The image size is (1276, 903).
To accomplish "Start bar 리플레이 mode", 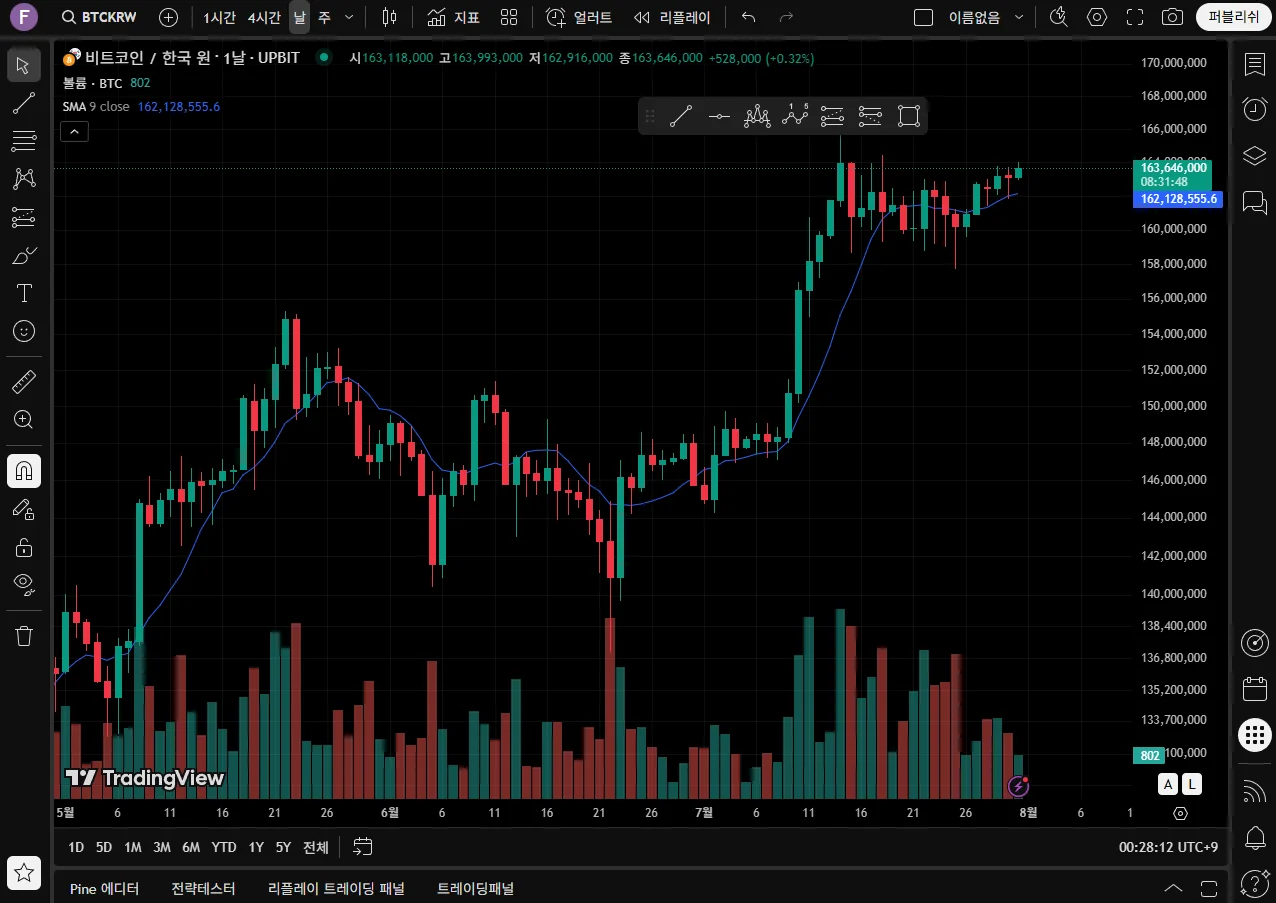I will [x=672, y=17].
